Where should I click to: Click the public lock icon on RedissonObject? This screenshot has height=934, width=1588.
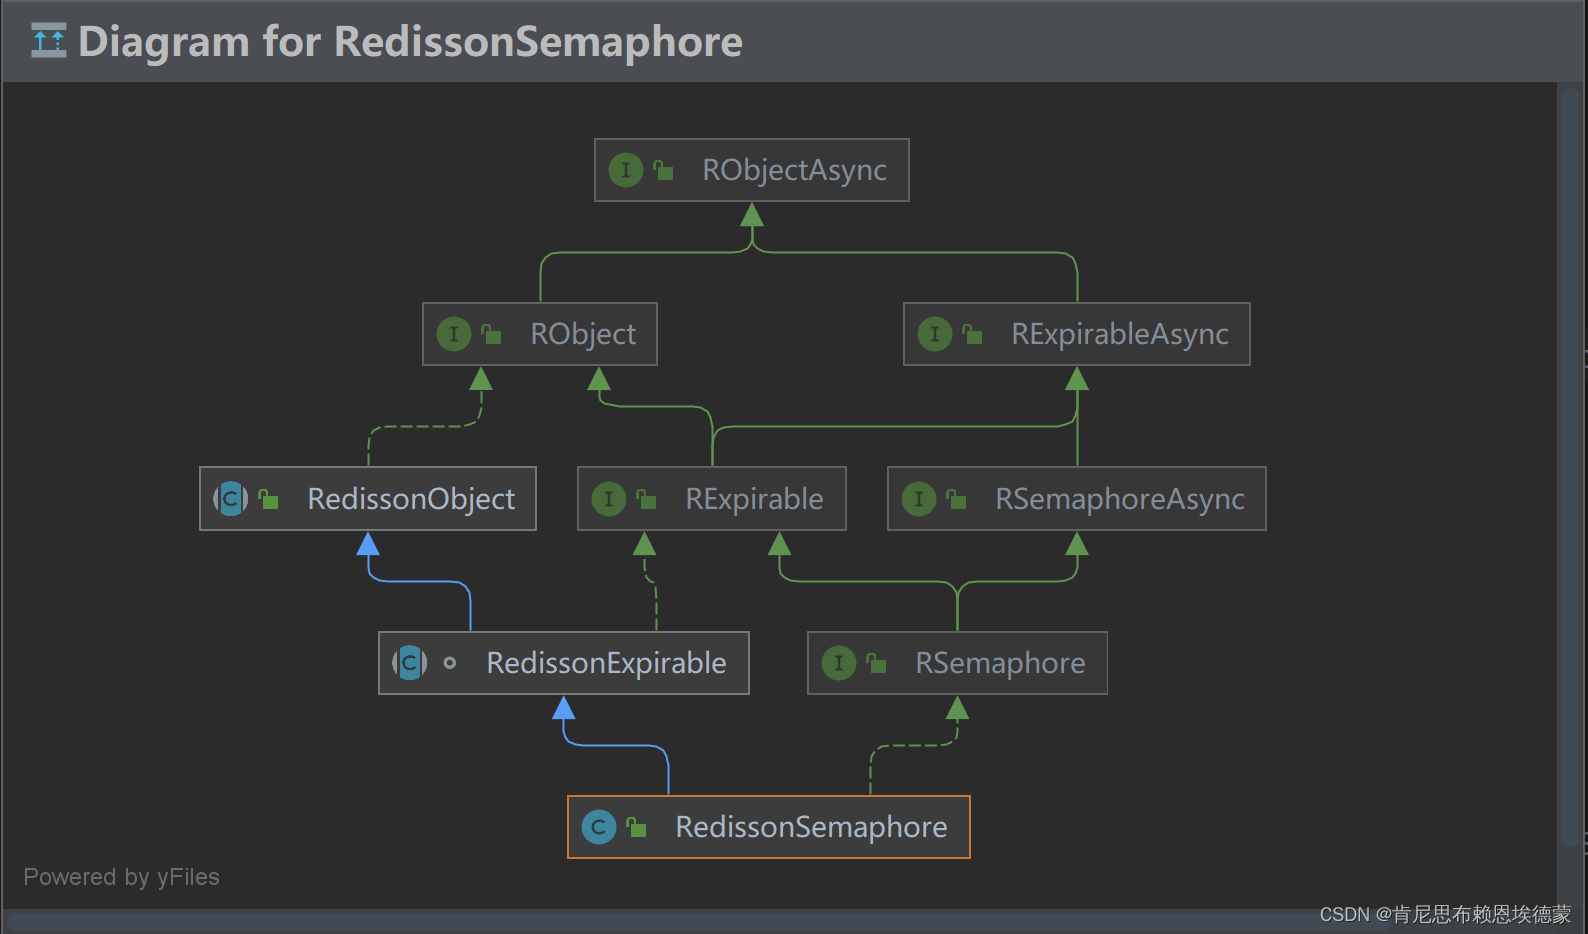[x=268, y=498]
